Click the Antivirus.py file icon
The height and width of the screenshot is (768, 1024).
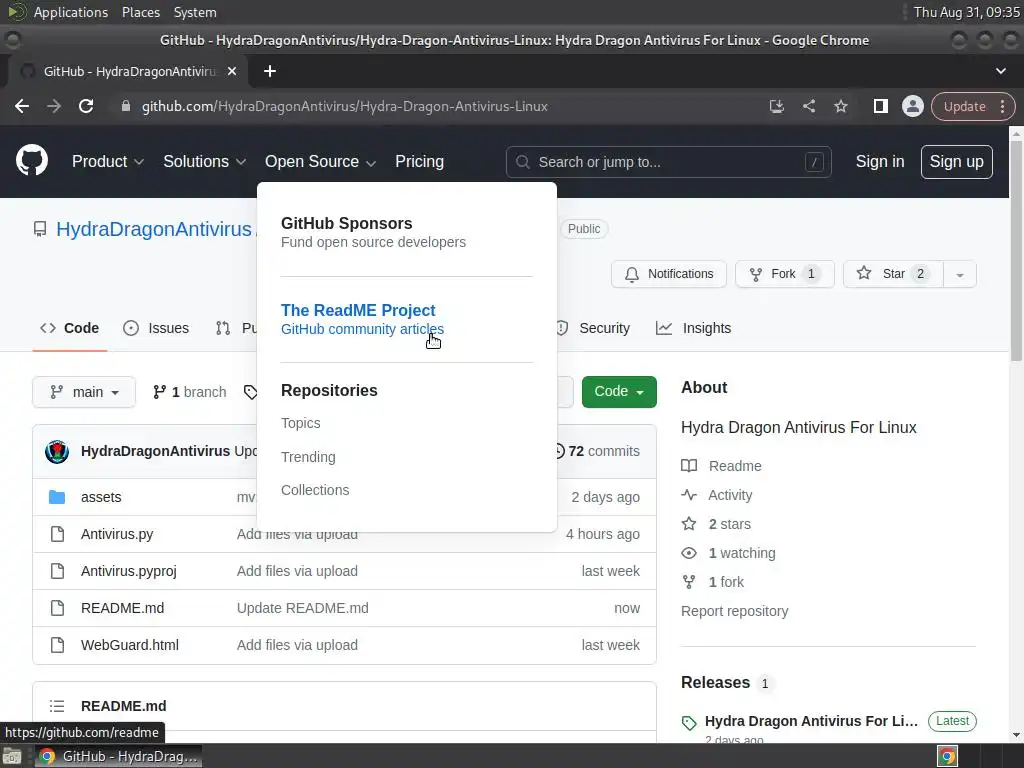point(57,534)
